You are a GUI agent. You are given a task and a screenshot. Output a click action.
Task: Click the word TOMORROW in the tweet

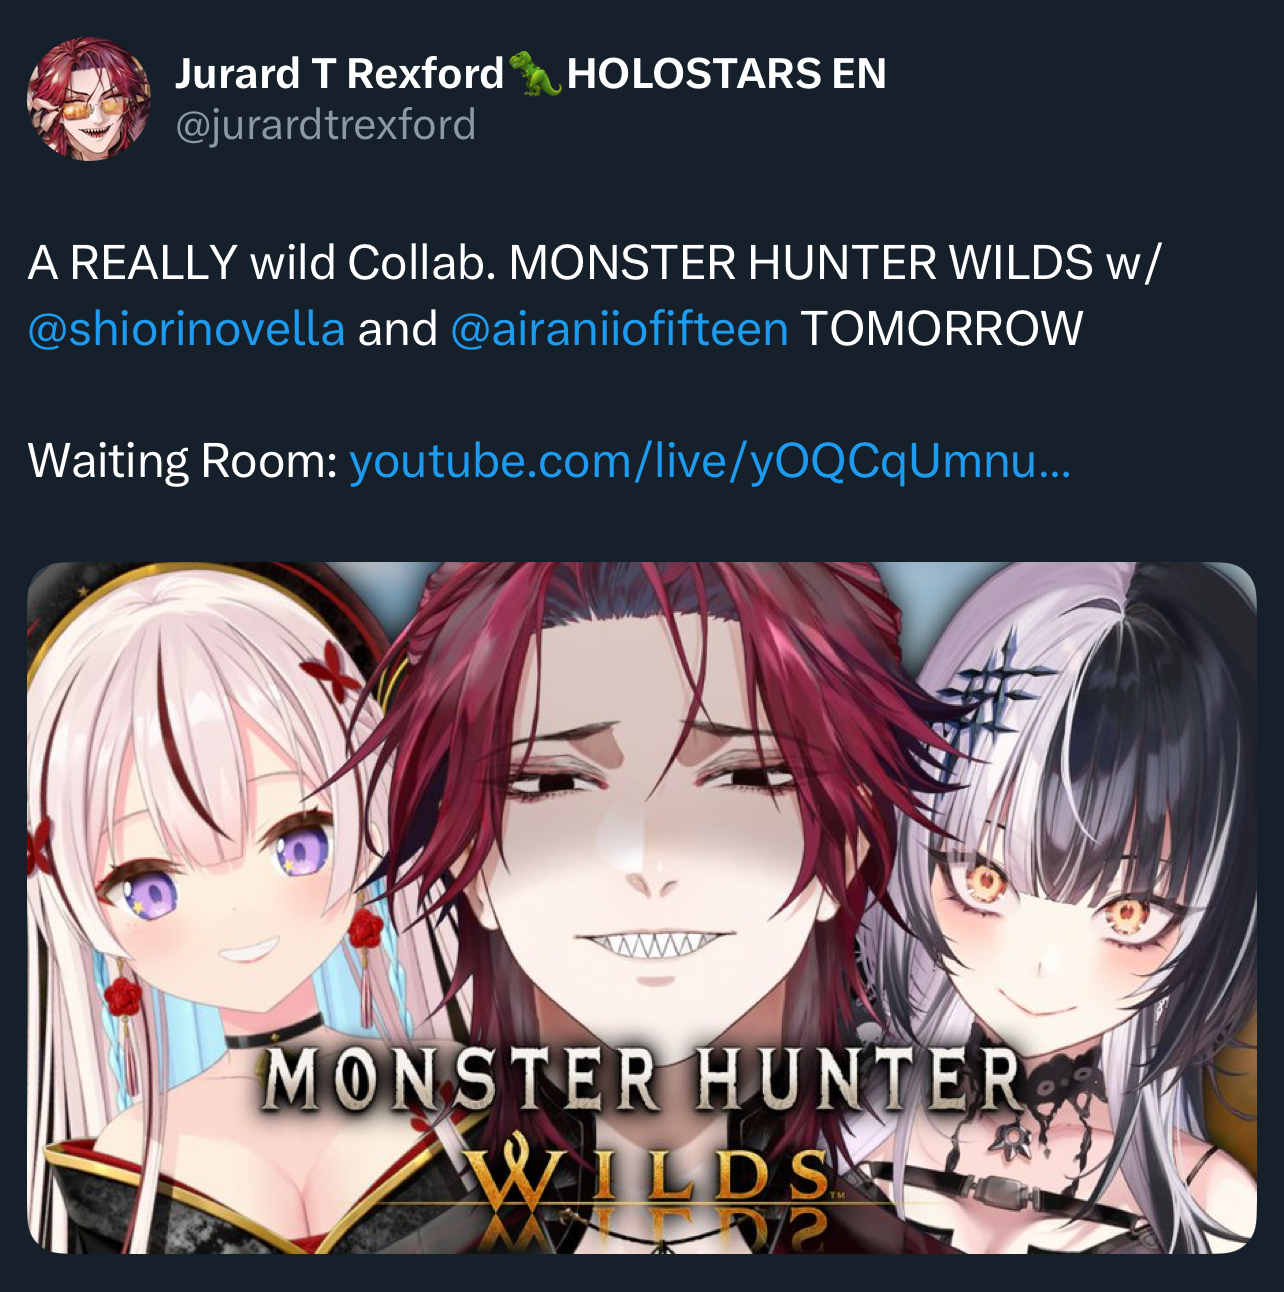(941, 329)
